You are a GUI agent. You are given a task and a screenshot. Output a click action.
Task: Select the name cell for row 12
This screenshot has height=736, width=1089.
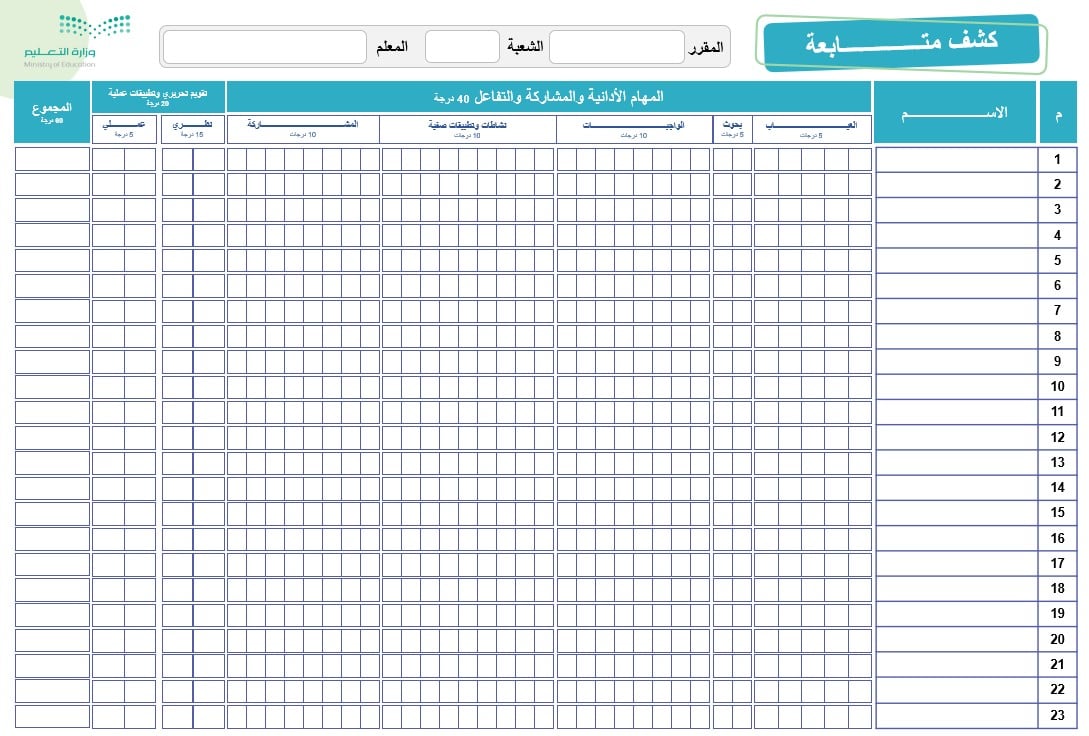pyautogui.click(x=955, y=437)
